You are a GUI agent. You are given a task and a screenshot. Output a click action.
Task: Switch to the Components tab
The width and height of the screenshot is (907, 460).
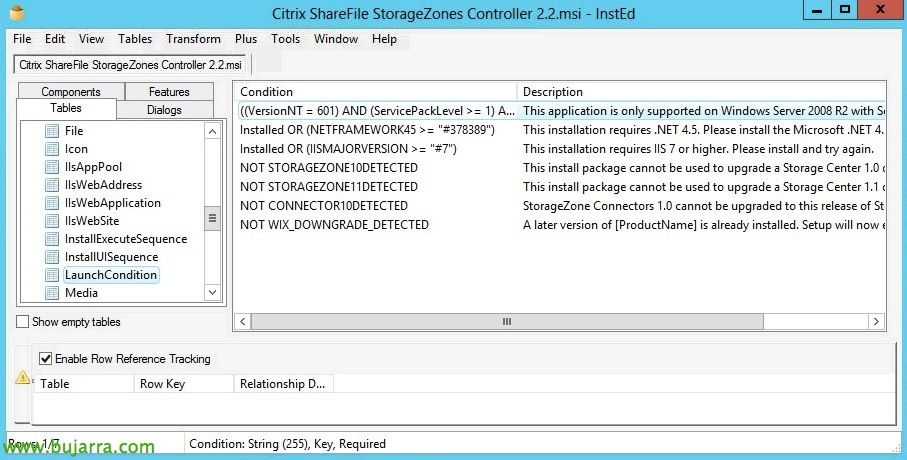71,91
